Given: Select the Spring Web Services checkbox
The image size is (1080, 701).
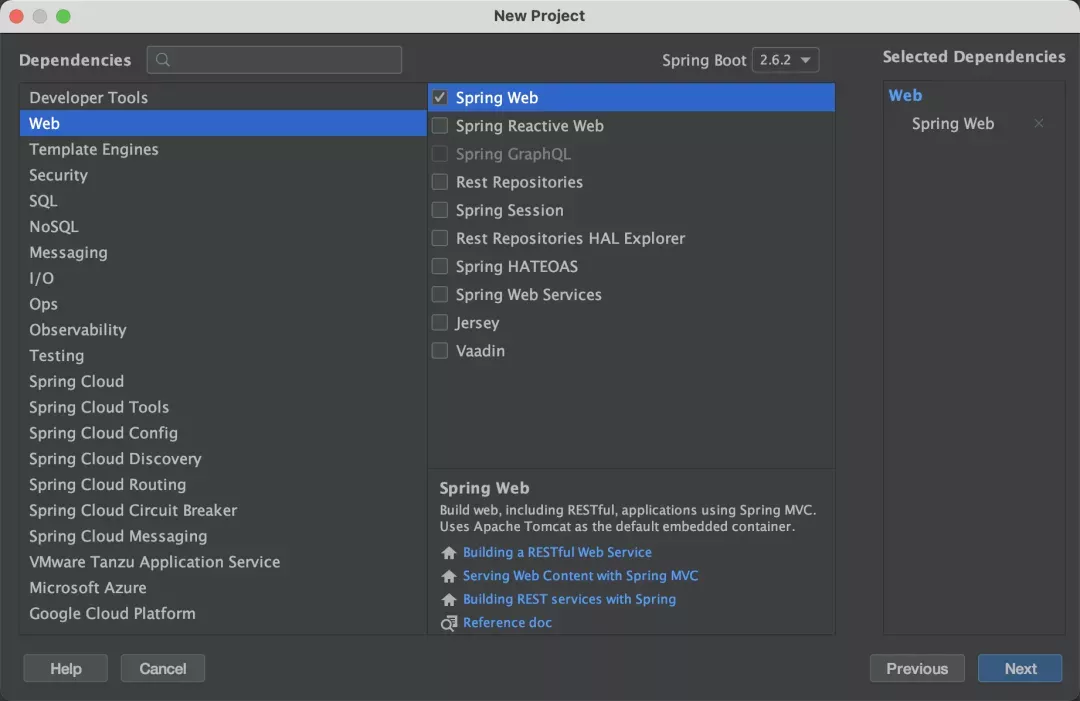Looking at the screenshot, I should pyautogui.click(x=439, y=295).
